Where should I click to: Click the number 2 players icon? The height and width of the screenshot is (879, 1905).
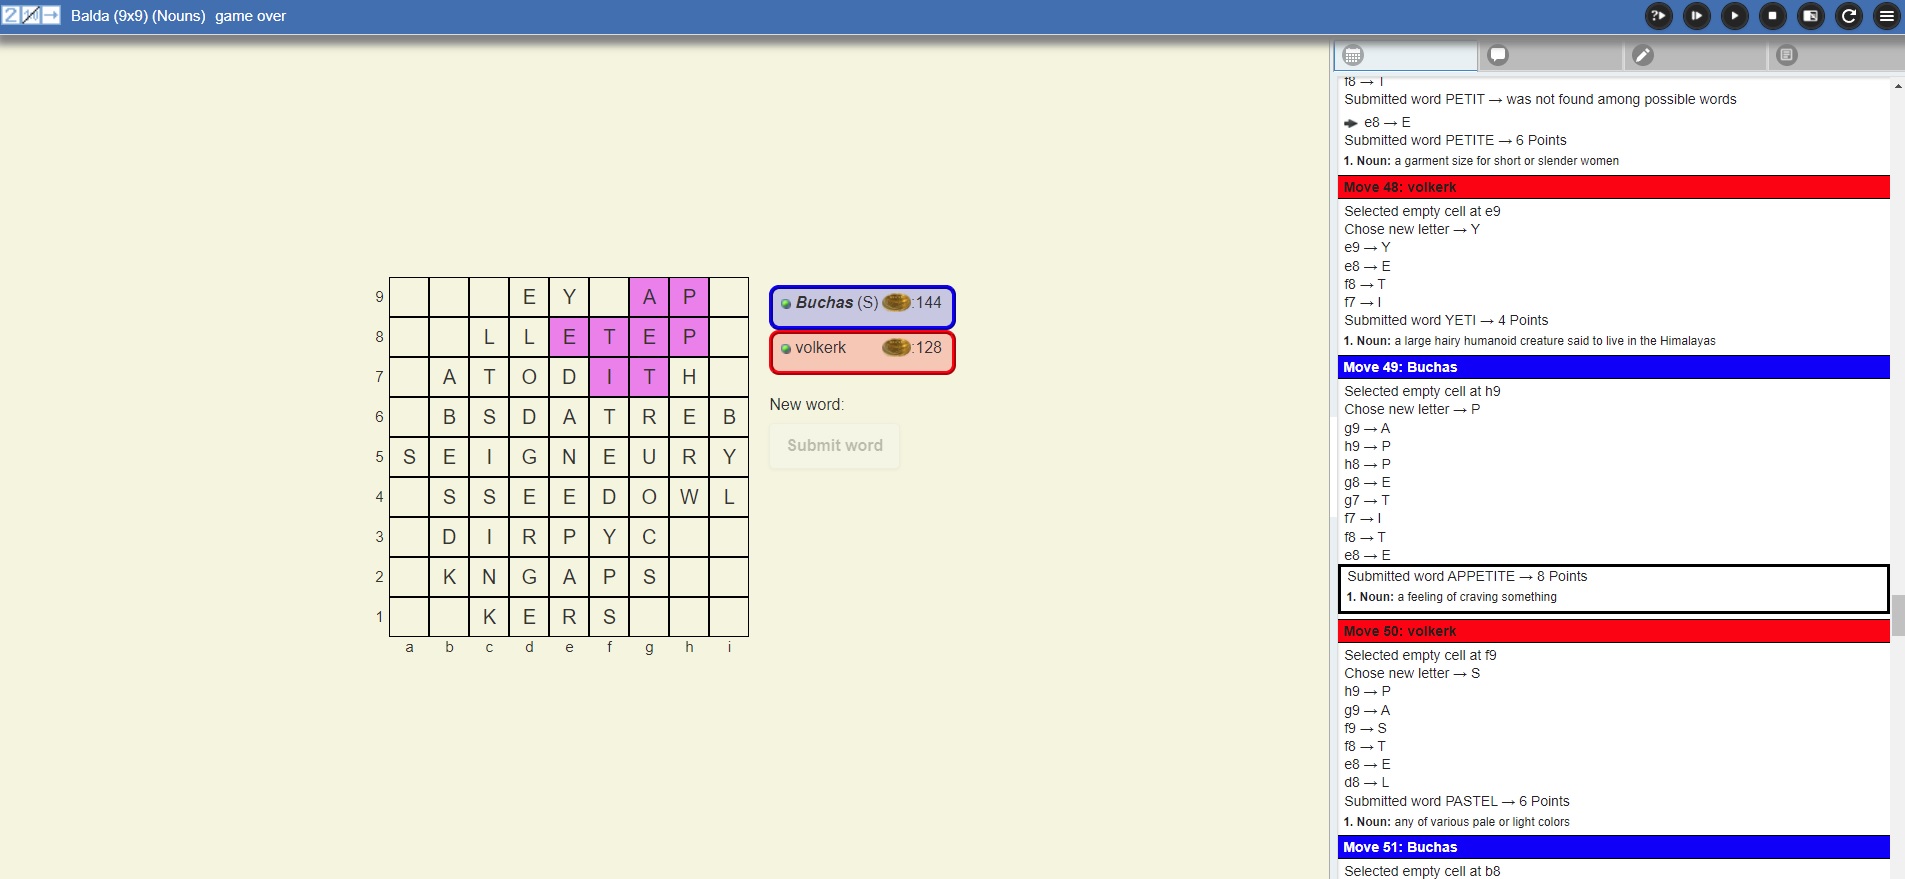point(11,15)
